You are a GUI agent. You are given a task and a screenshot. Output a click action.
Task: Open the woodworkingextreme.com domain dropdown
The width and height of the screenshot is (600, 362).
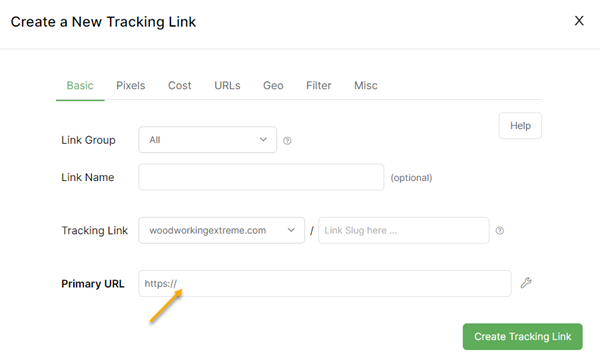[x=222, y=230]
